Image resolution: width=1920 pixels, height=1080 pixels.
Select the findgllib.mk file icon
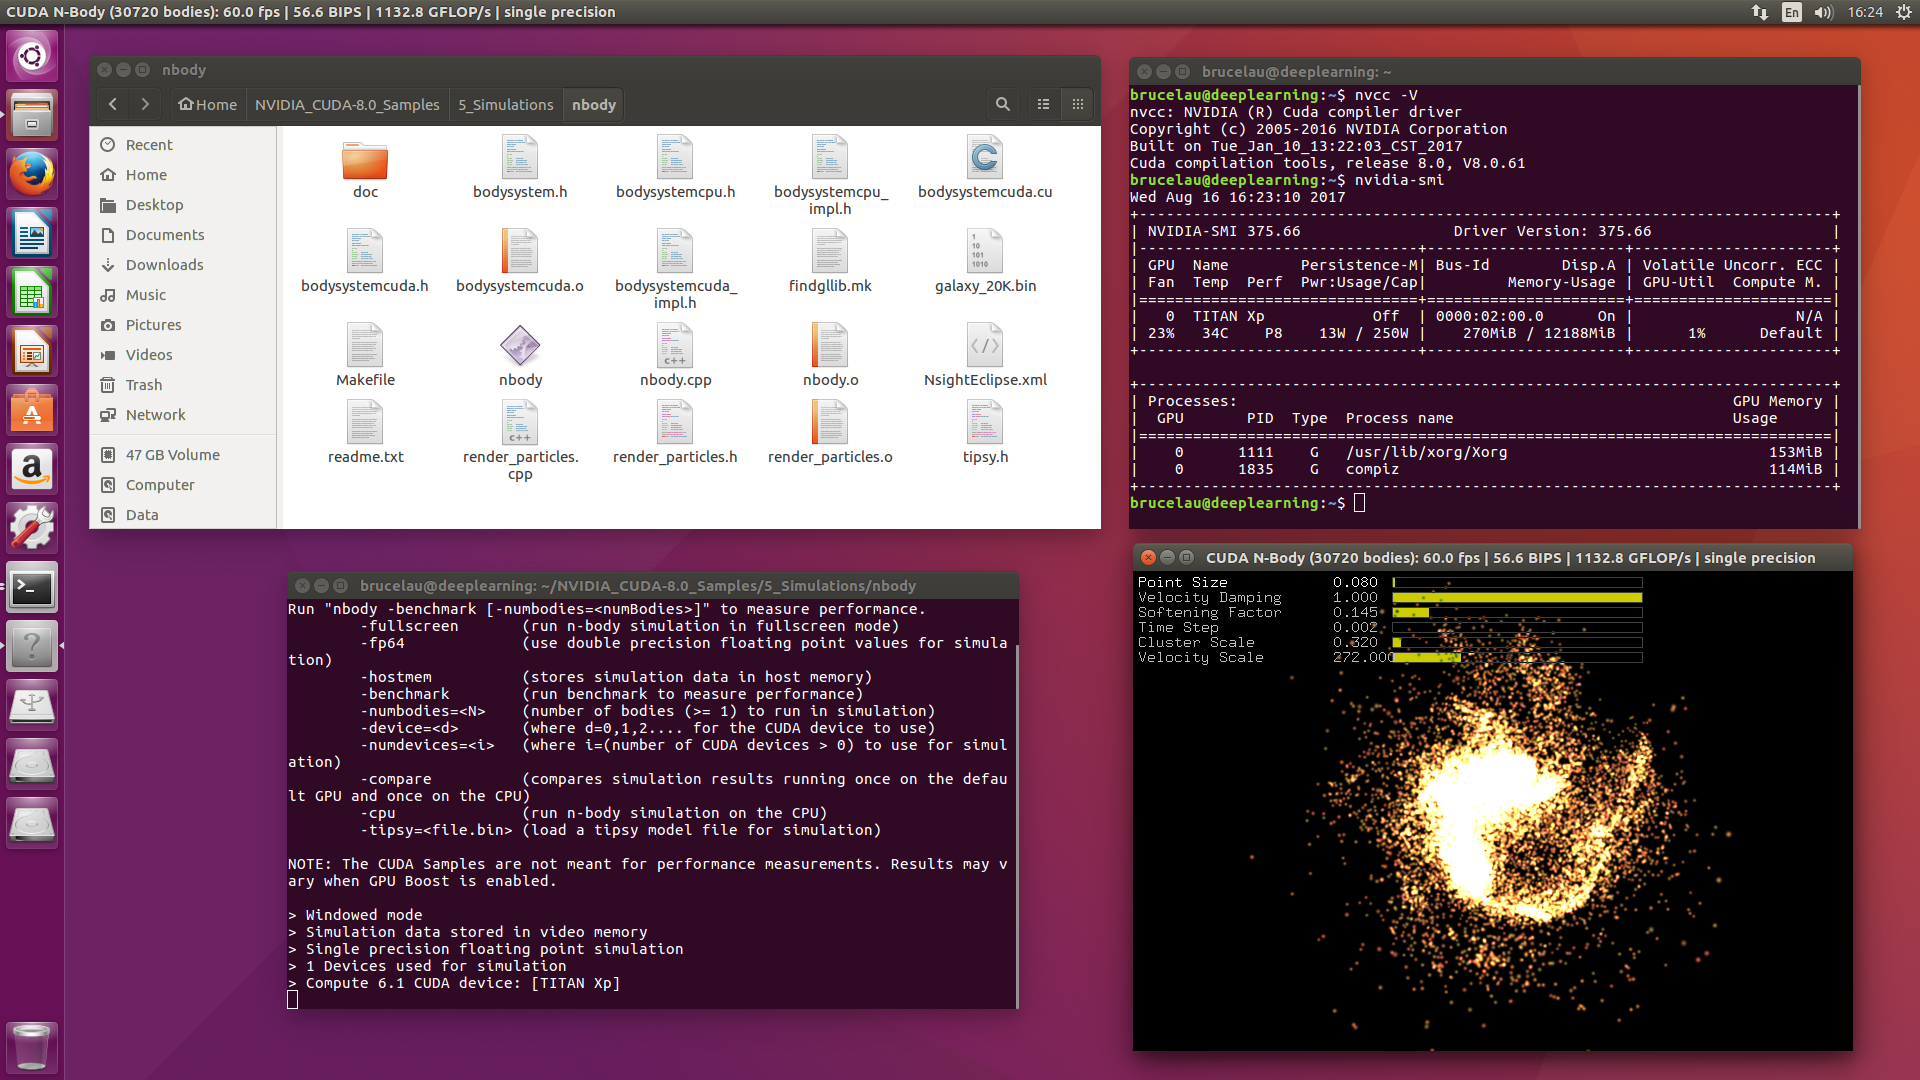click(830, 252)
